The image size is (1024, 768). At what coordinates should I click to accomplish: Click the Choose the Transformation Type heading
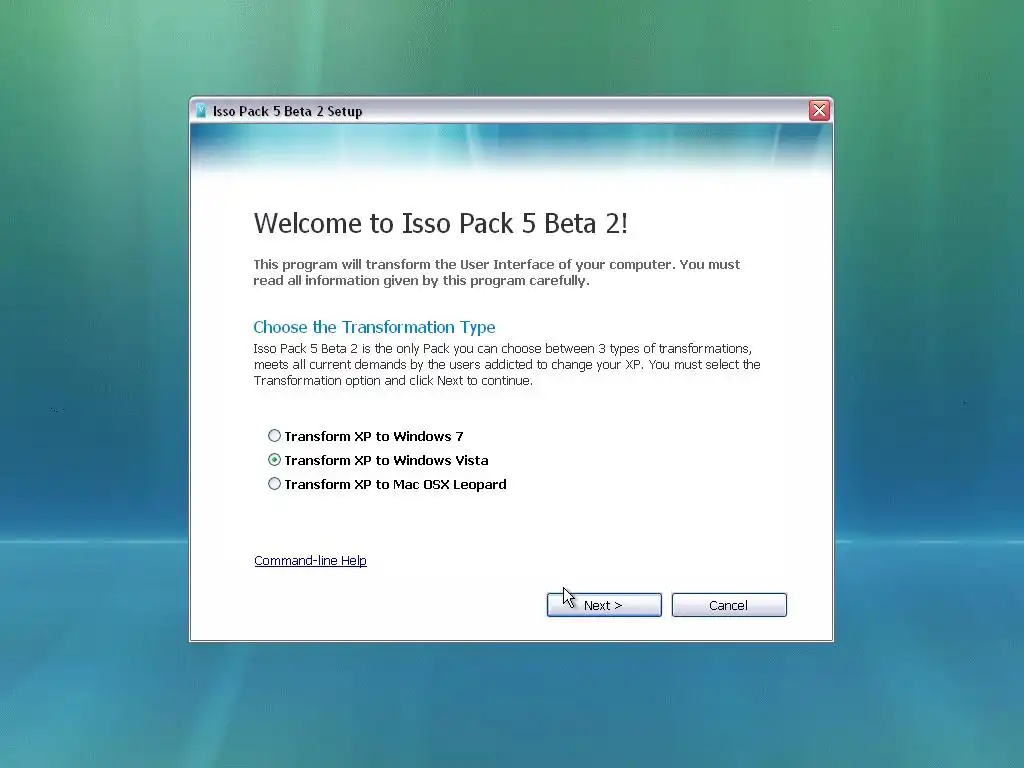(x=374, y=327)
